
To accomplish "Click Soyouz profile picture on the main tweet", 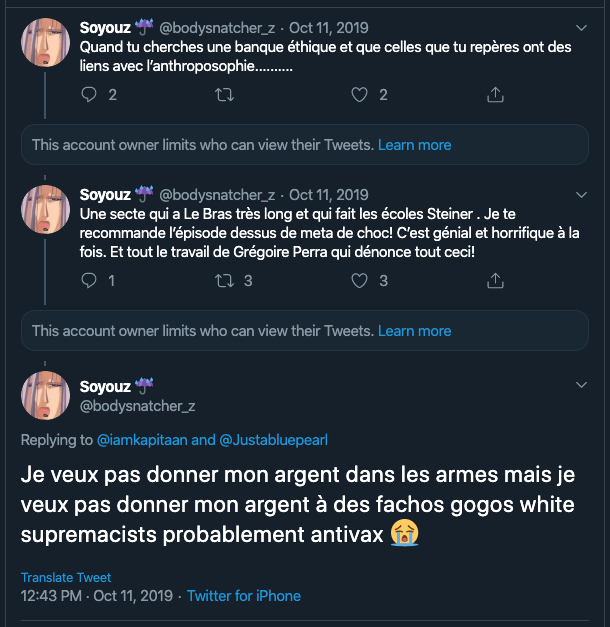I will [x=45, y=395].
